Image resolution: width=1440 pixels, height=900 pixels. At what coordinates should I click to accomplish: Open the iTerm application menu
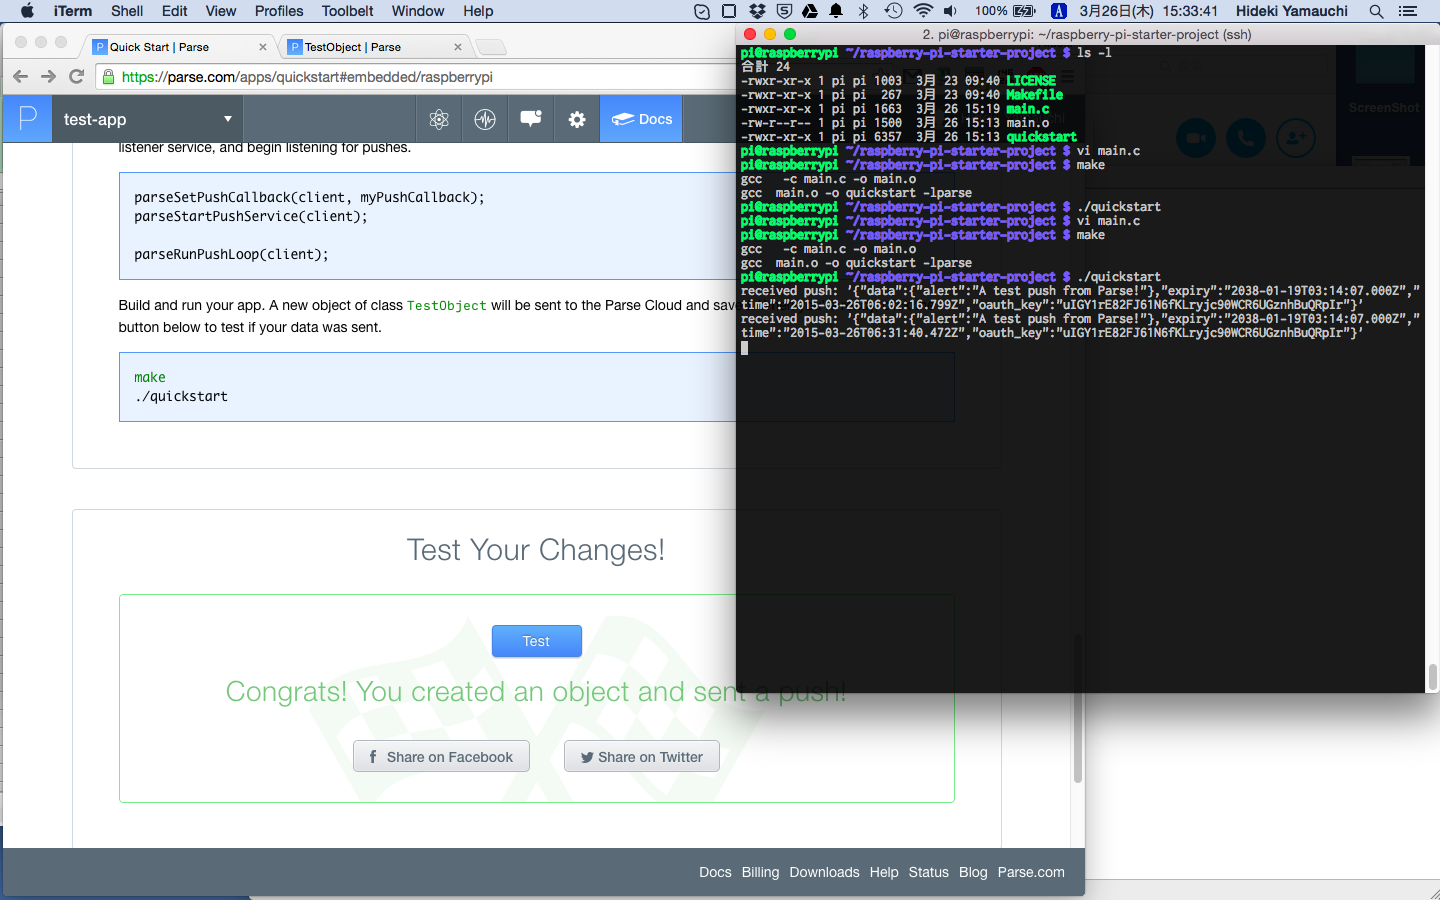(73, 11)
